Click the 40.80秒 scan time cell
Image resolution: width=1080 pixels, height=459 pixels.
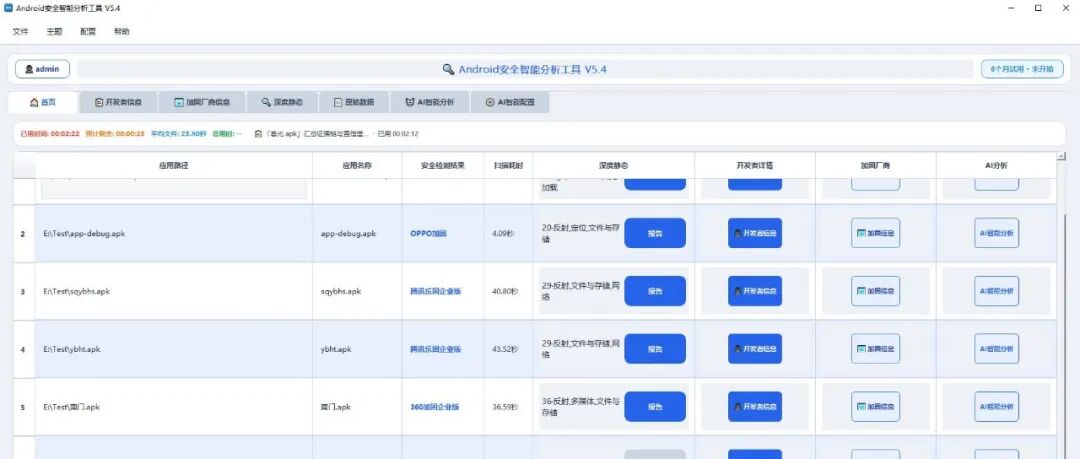(508, 292)
